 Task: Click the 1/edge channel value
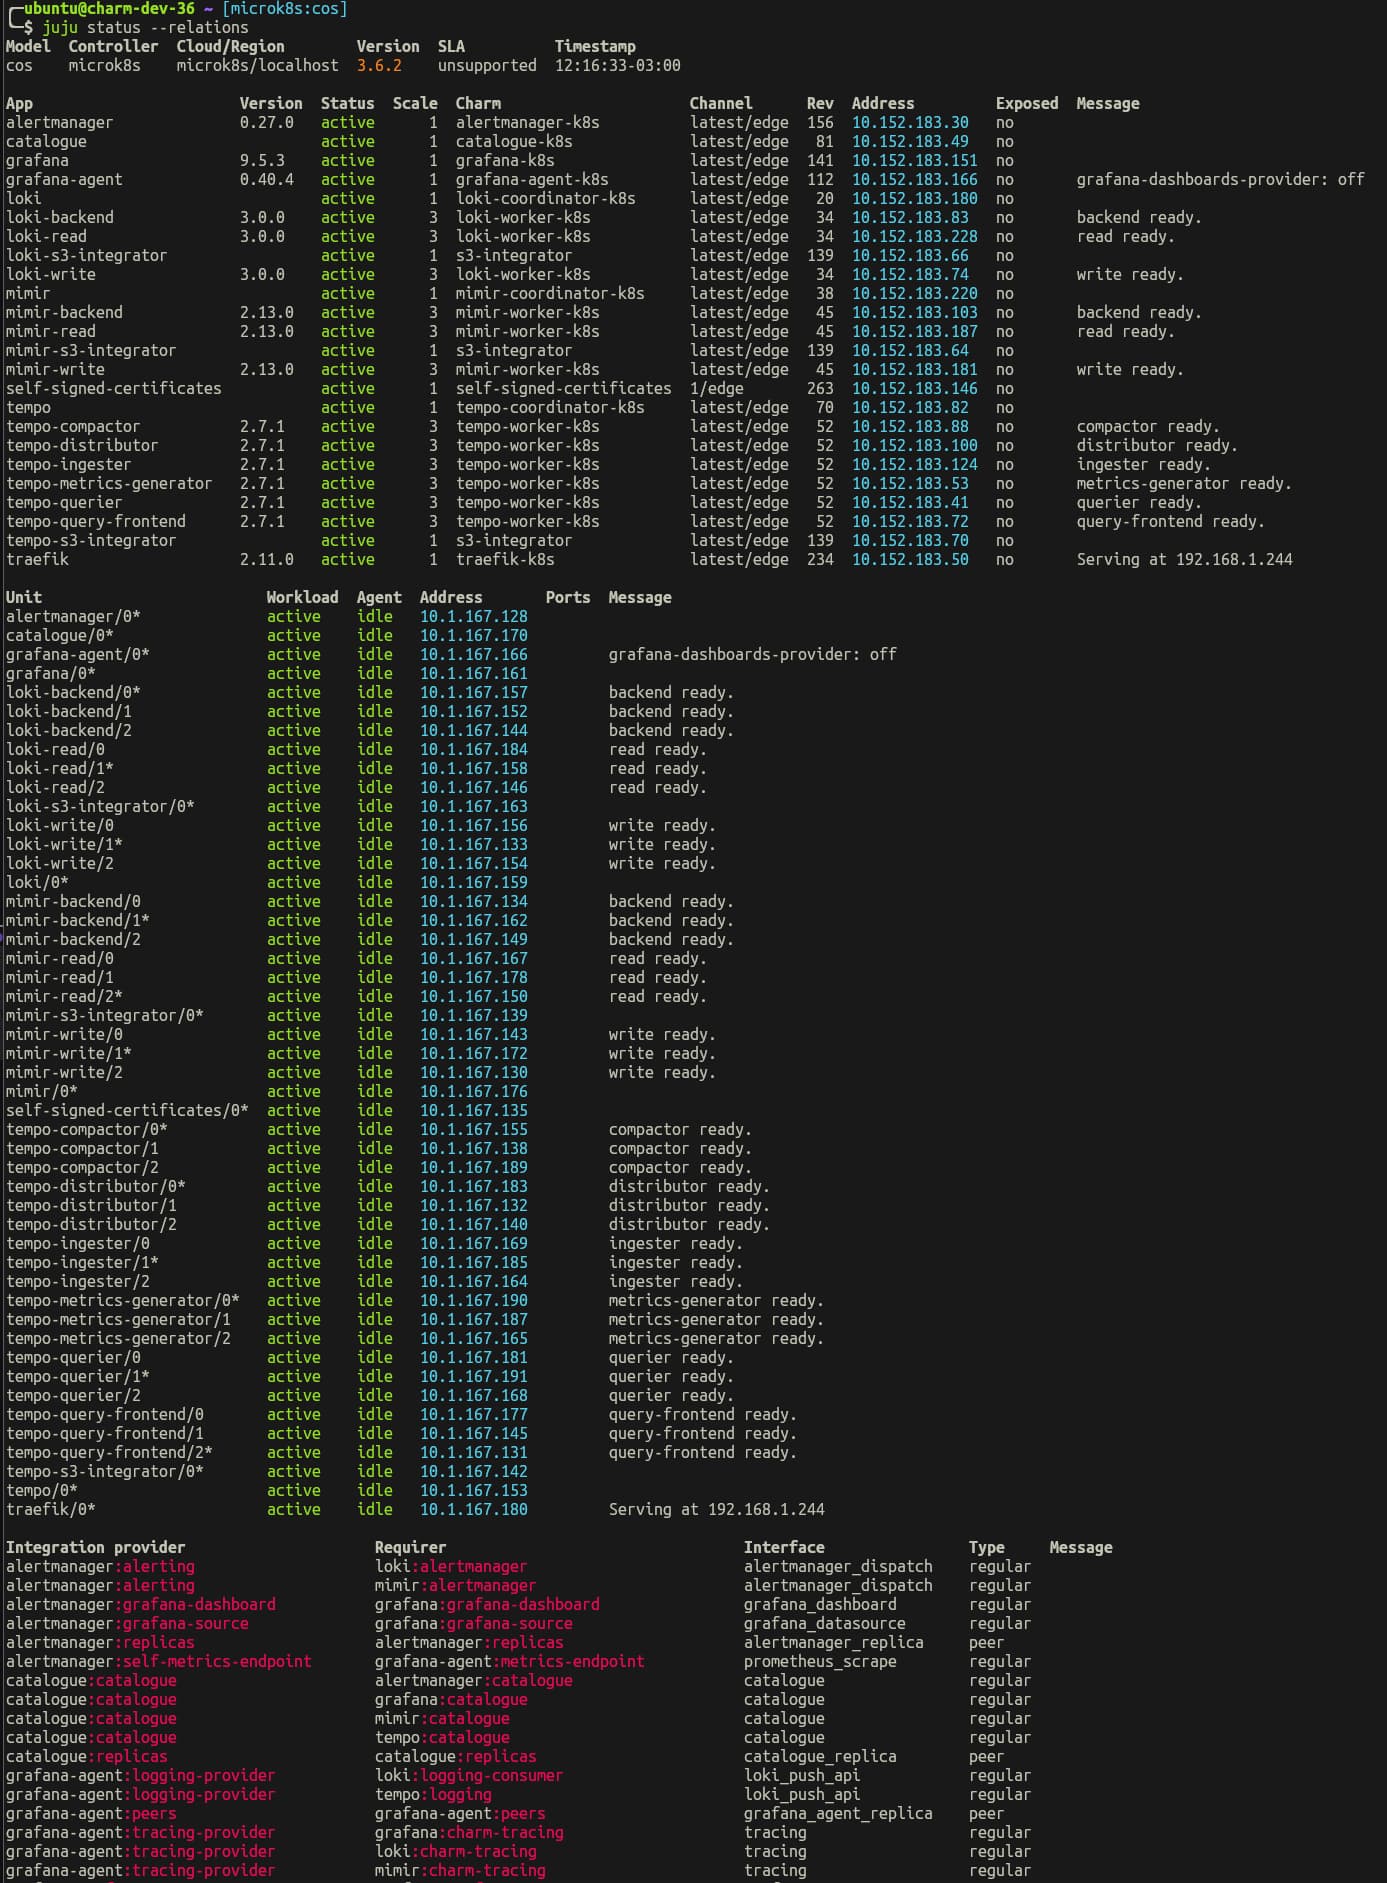pos(716,389)
